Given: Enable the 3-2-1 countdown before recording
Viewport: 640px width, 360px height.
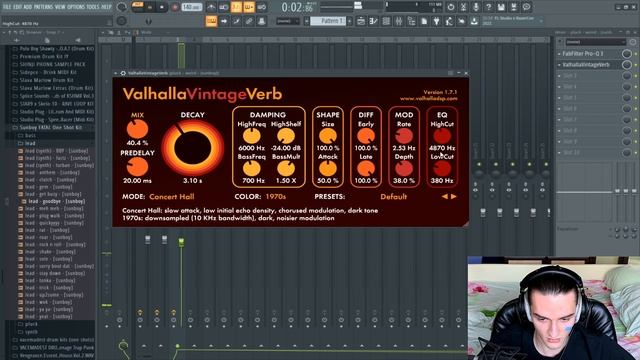Looking at the screenshot, I should [x=236, y=7].
